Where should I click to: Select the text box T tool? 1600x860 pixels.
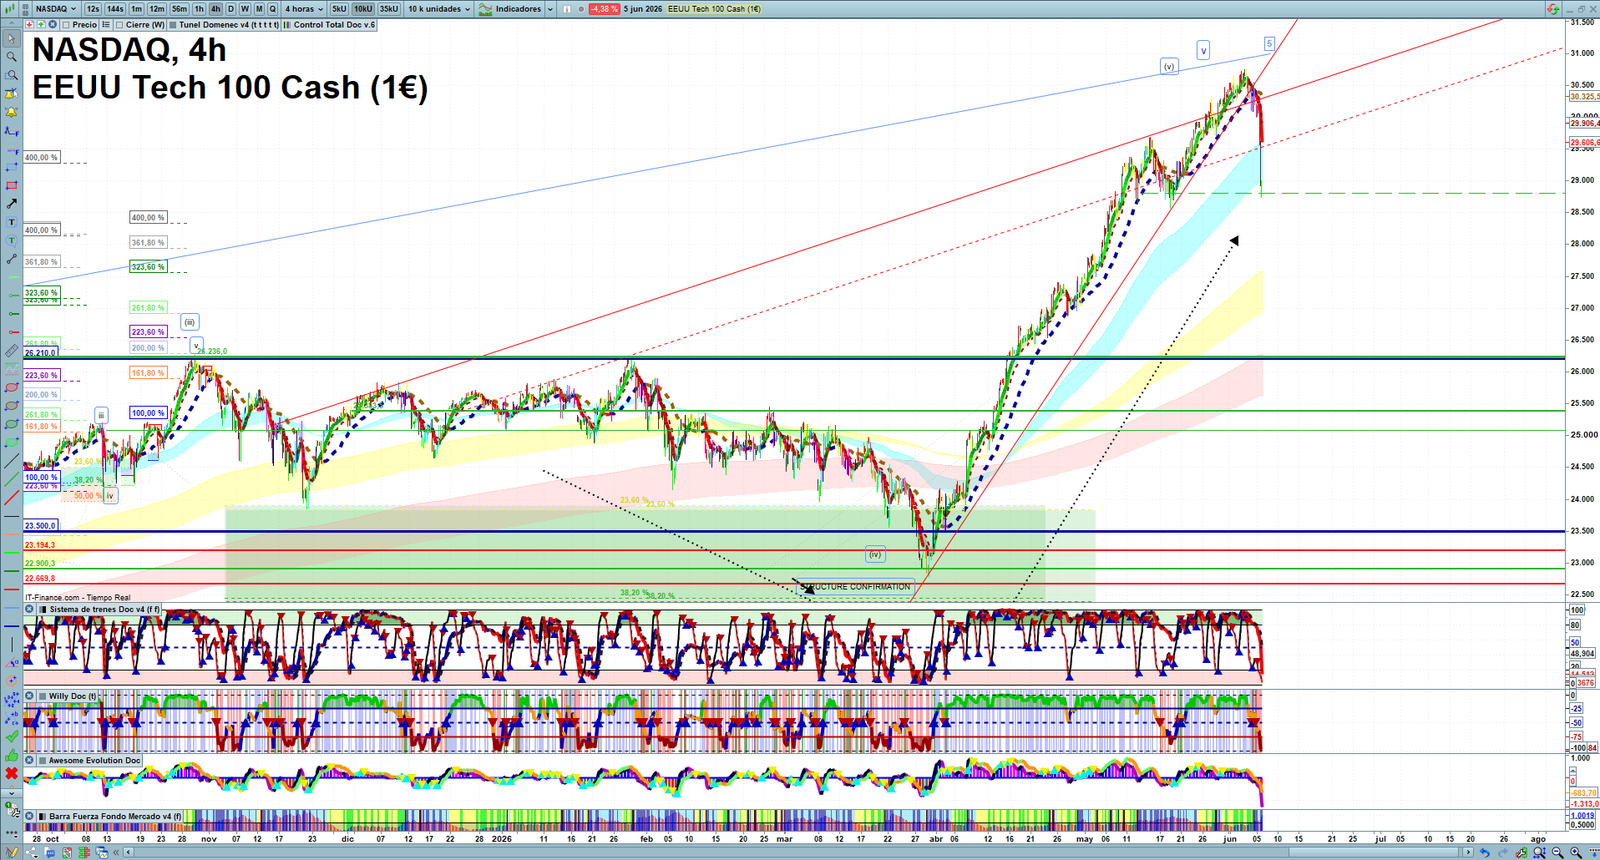pyautogui.click(x=12, y=221)
